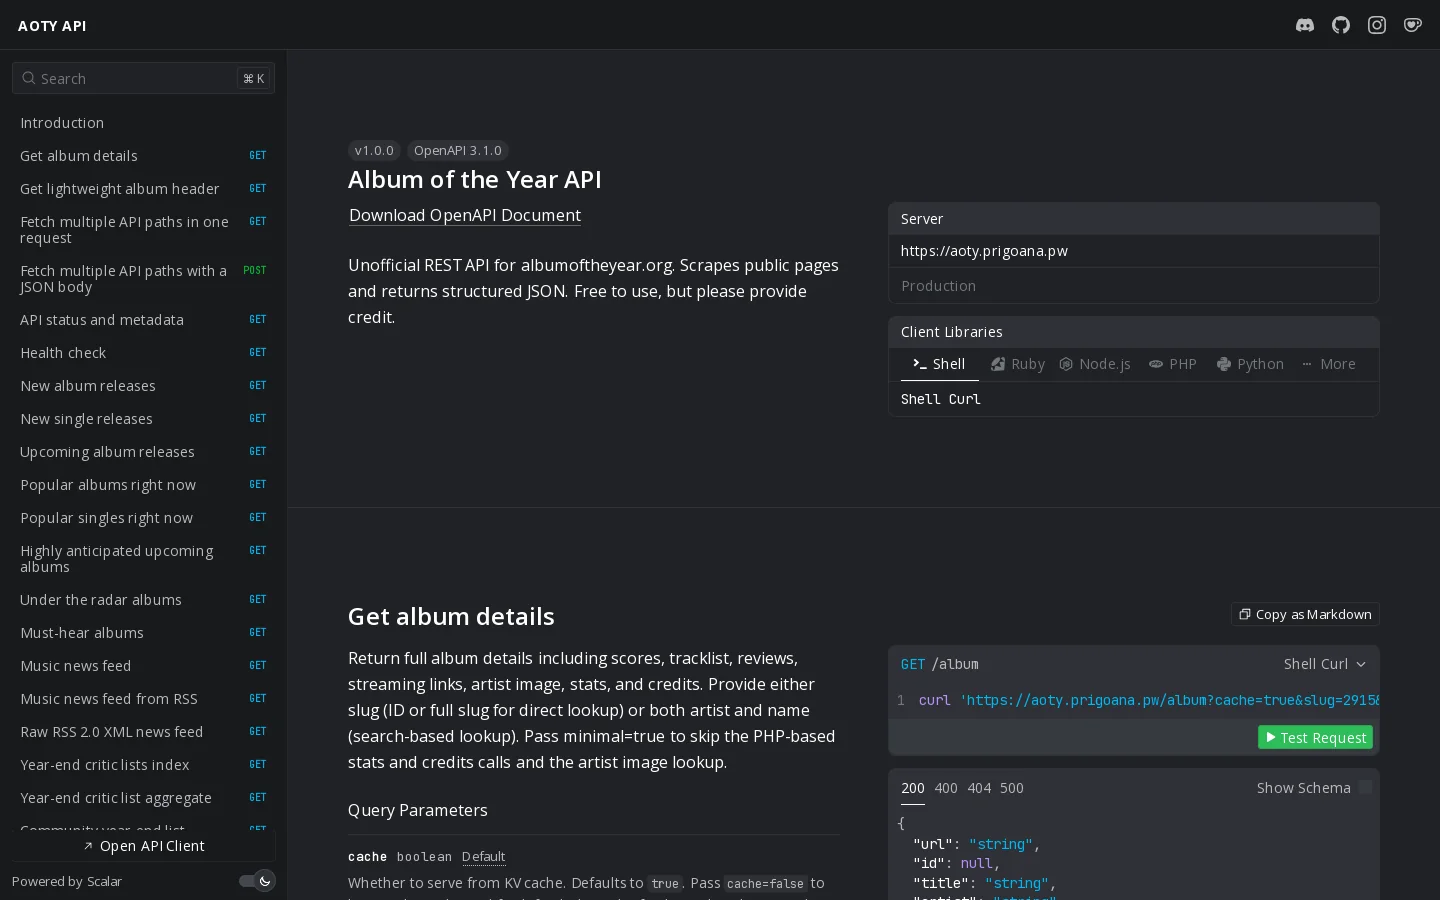Screen dimensions: 1440x900
Task: Open Highly anticipated upcoming albums entry
Action: pos(143,559)
